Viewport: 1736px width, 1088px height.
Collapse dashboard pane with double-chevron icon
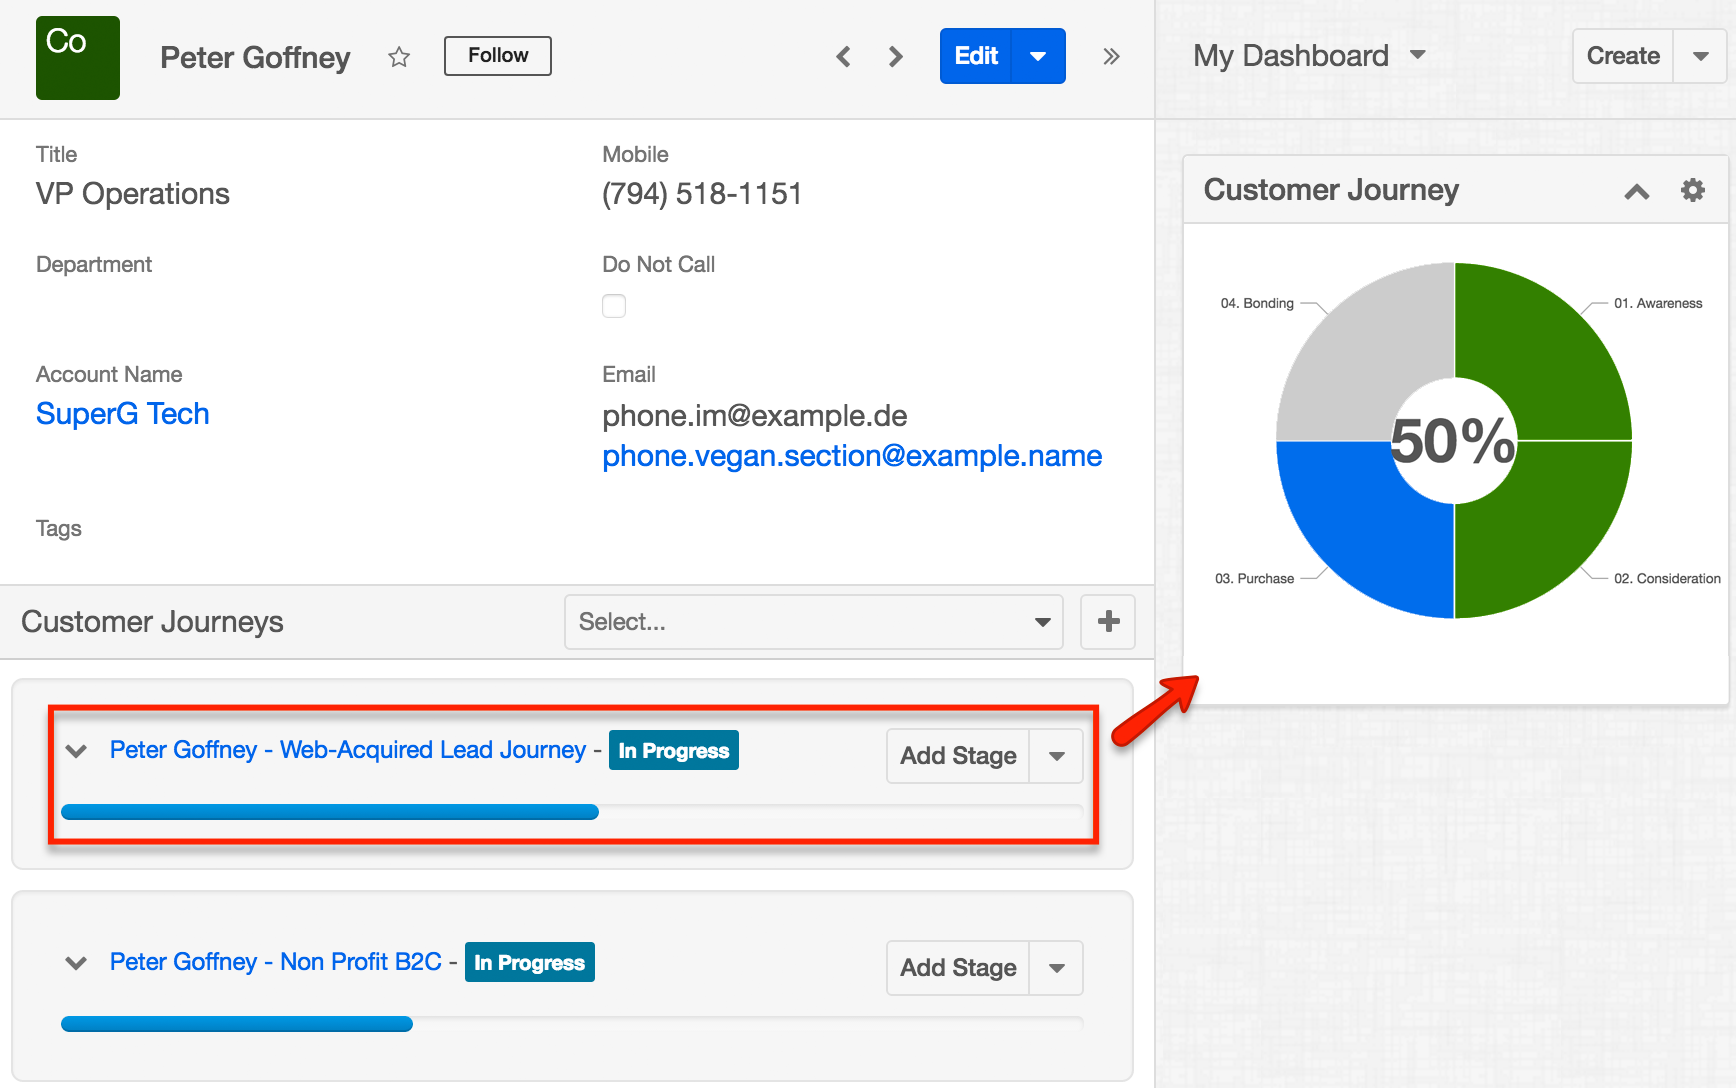click(1111, 57)
